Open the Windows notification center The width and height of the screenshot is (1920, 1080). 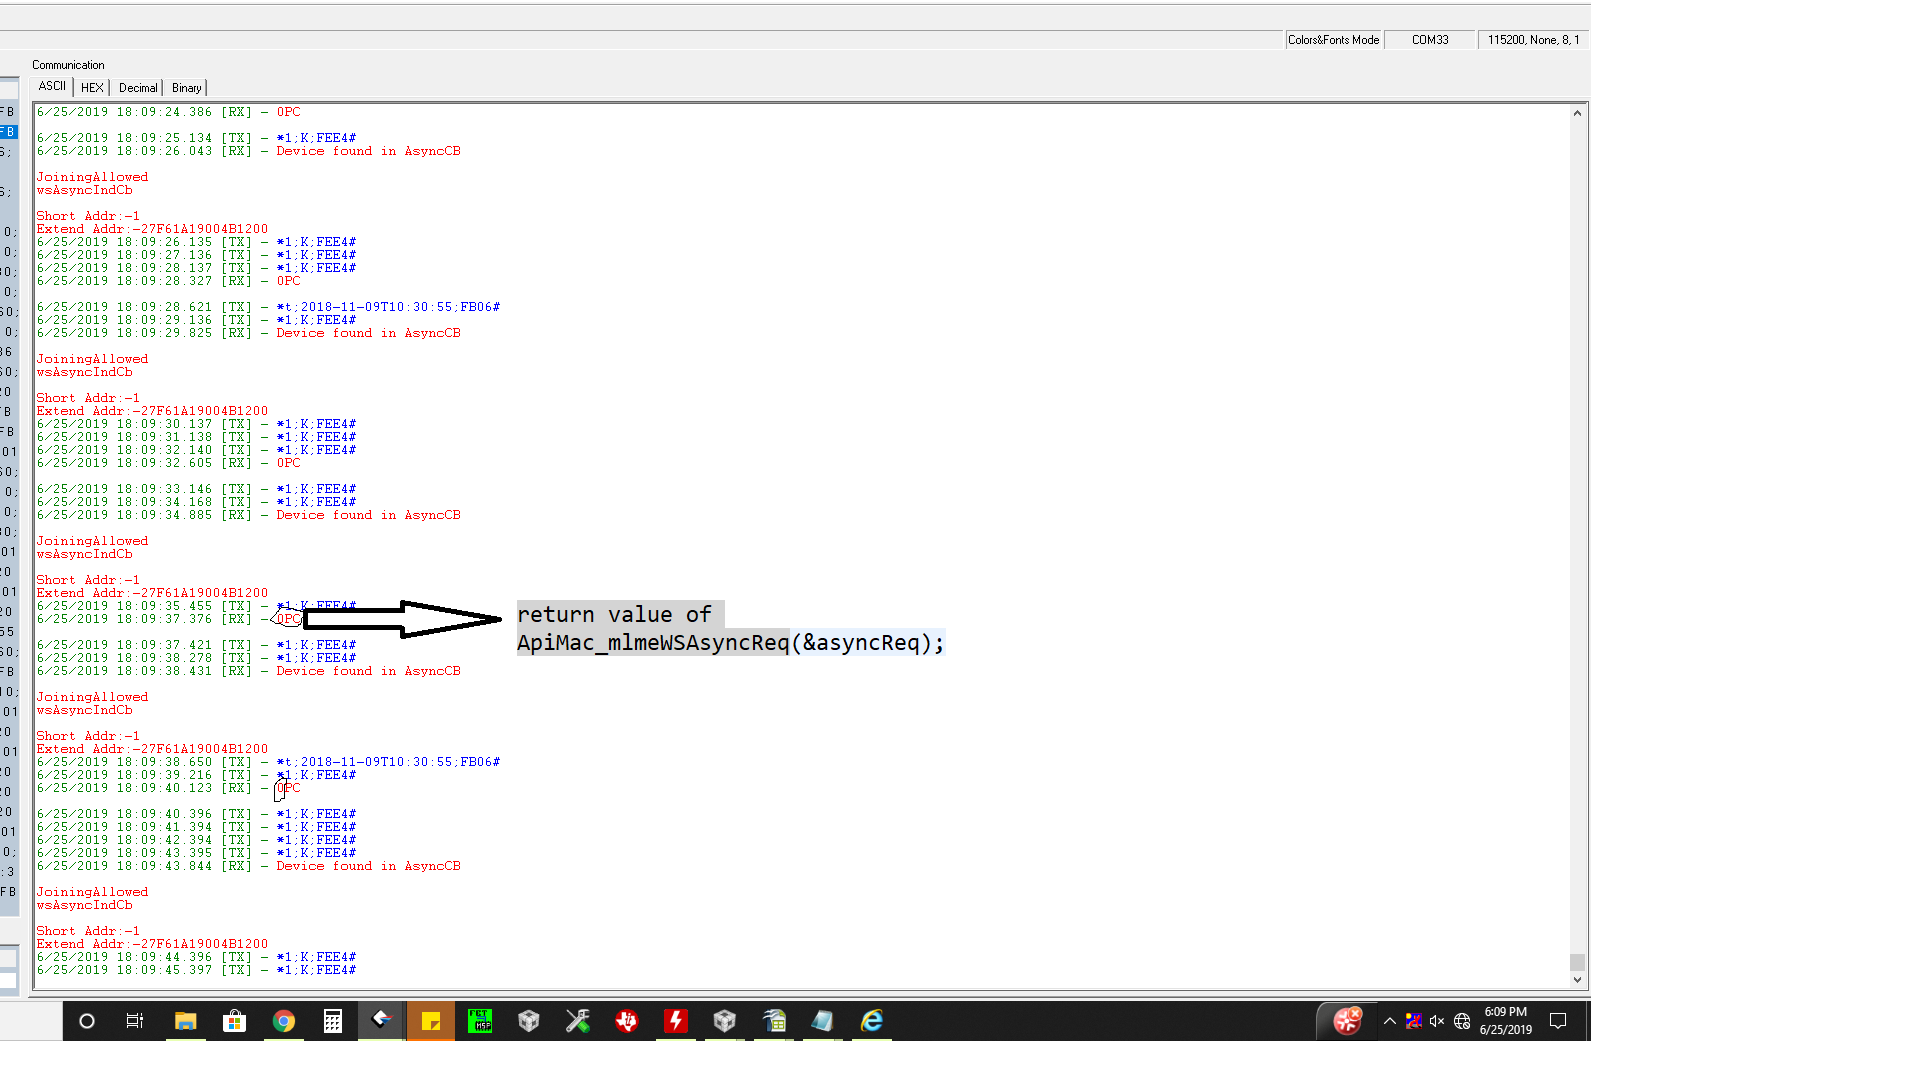(1558, 1021)
